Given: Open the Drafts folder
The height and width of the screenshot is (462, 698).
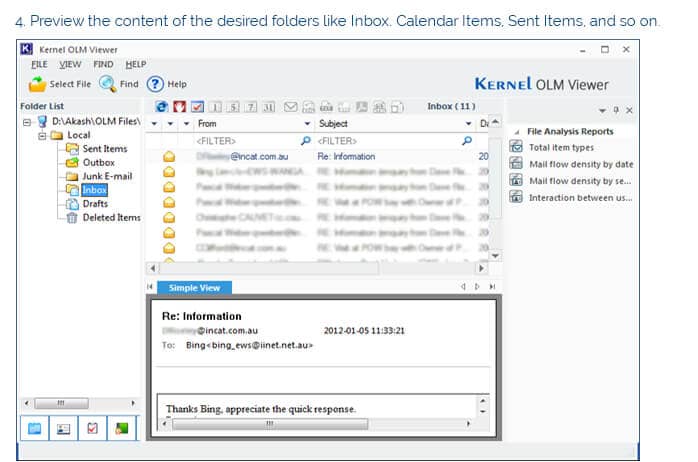Looking at the screenshot, I should (95, 204).
